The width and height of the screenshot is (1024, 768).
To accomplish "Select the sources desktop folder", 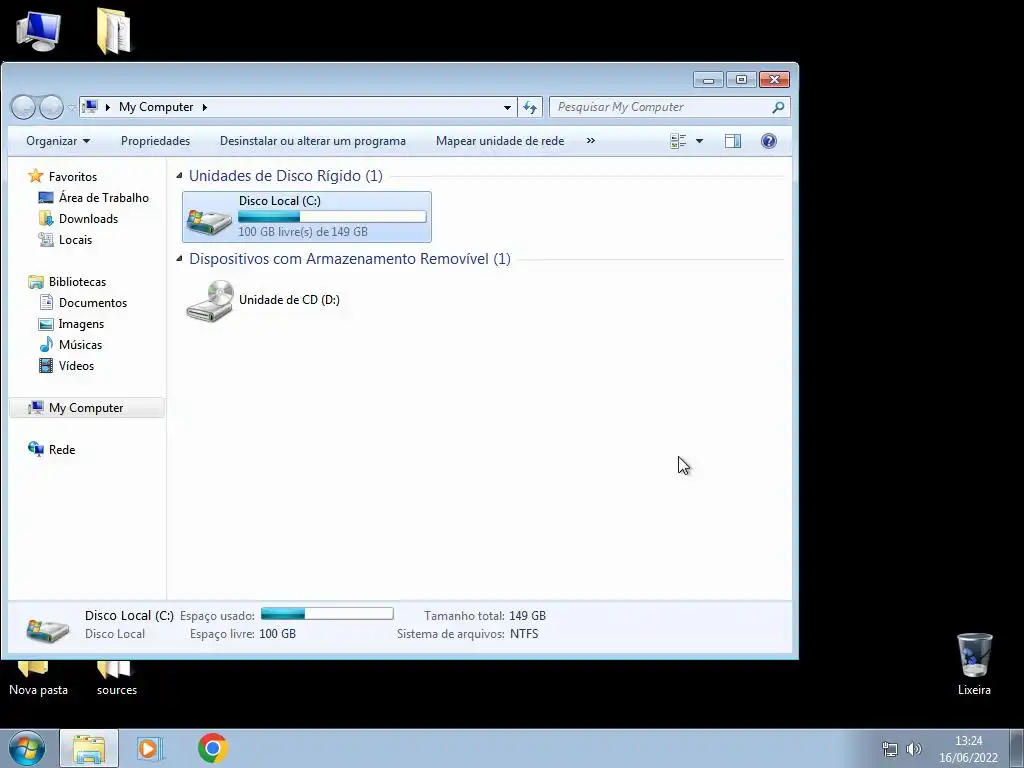I will (x=116, y=679).
